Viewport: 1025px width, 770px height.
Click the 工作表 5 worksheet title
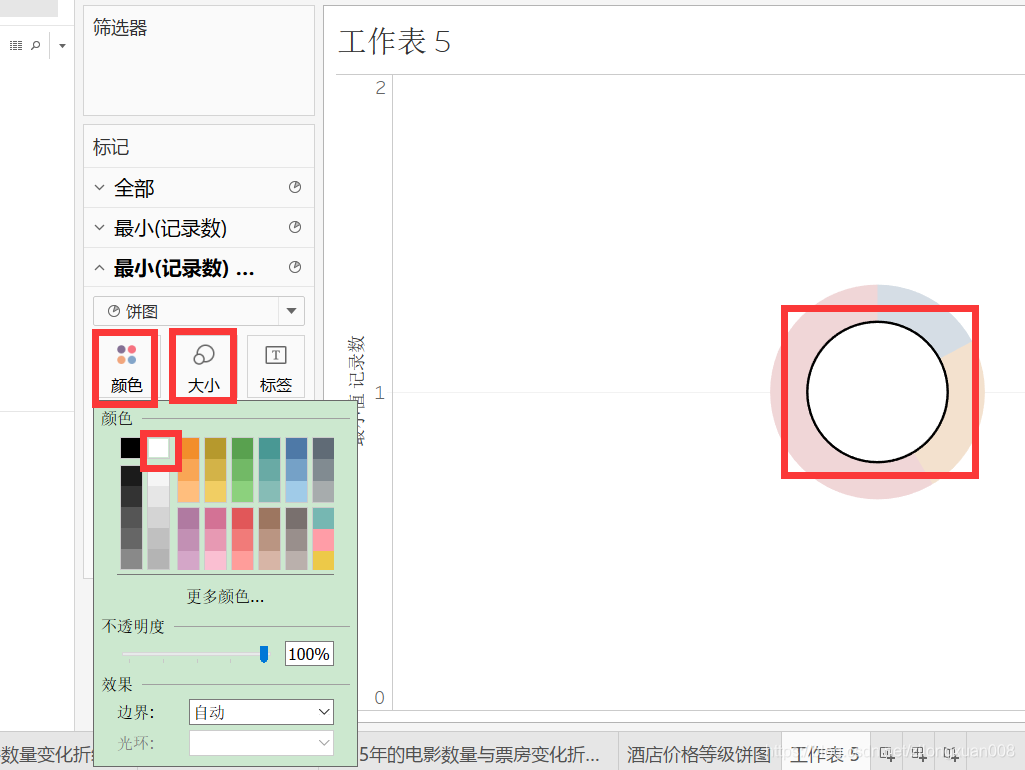pos(394,42)
